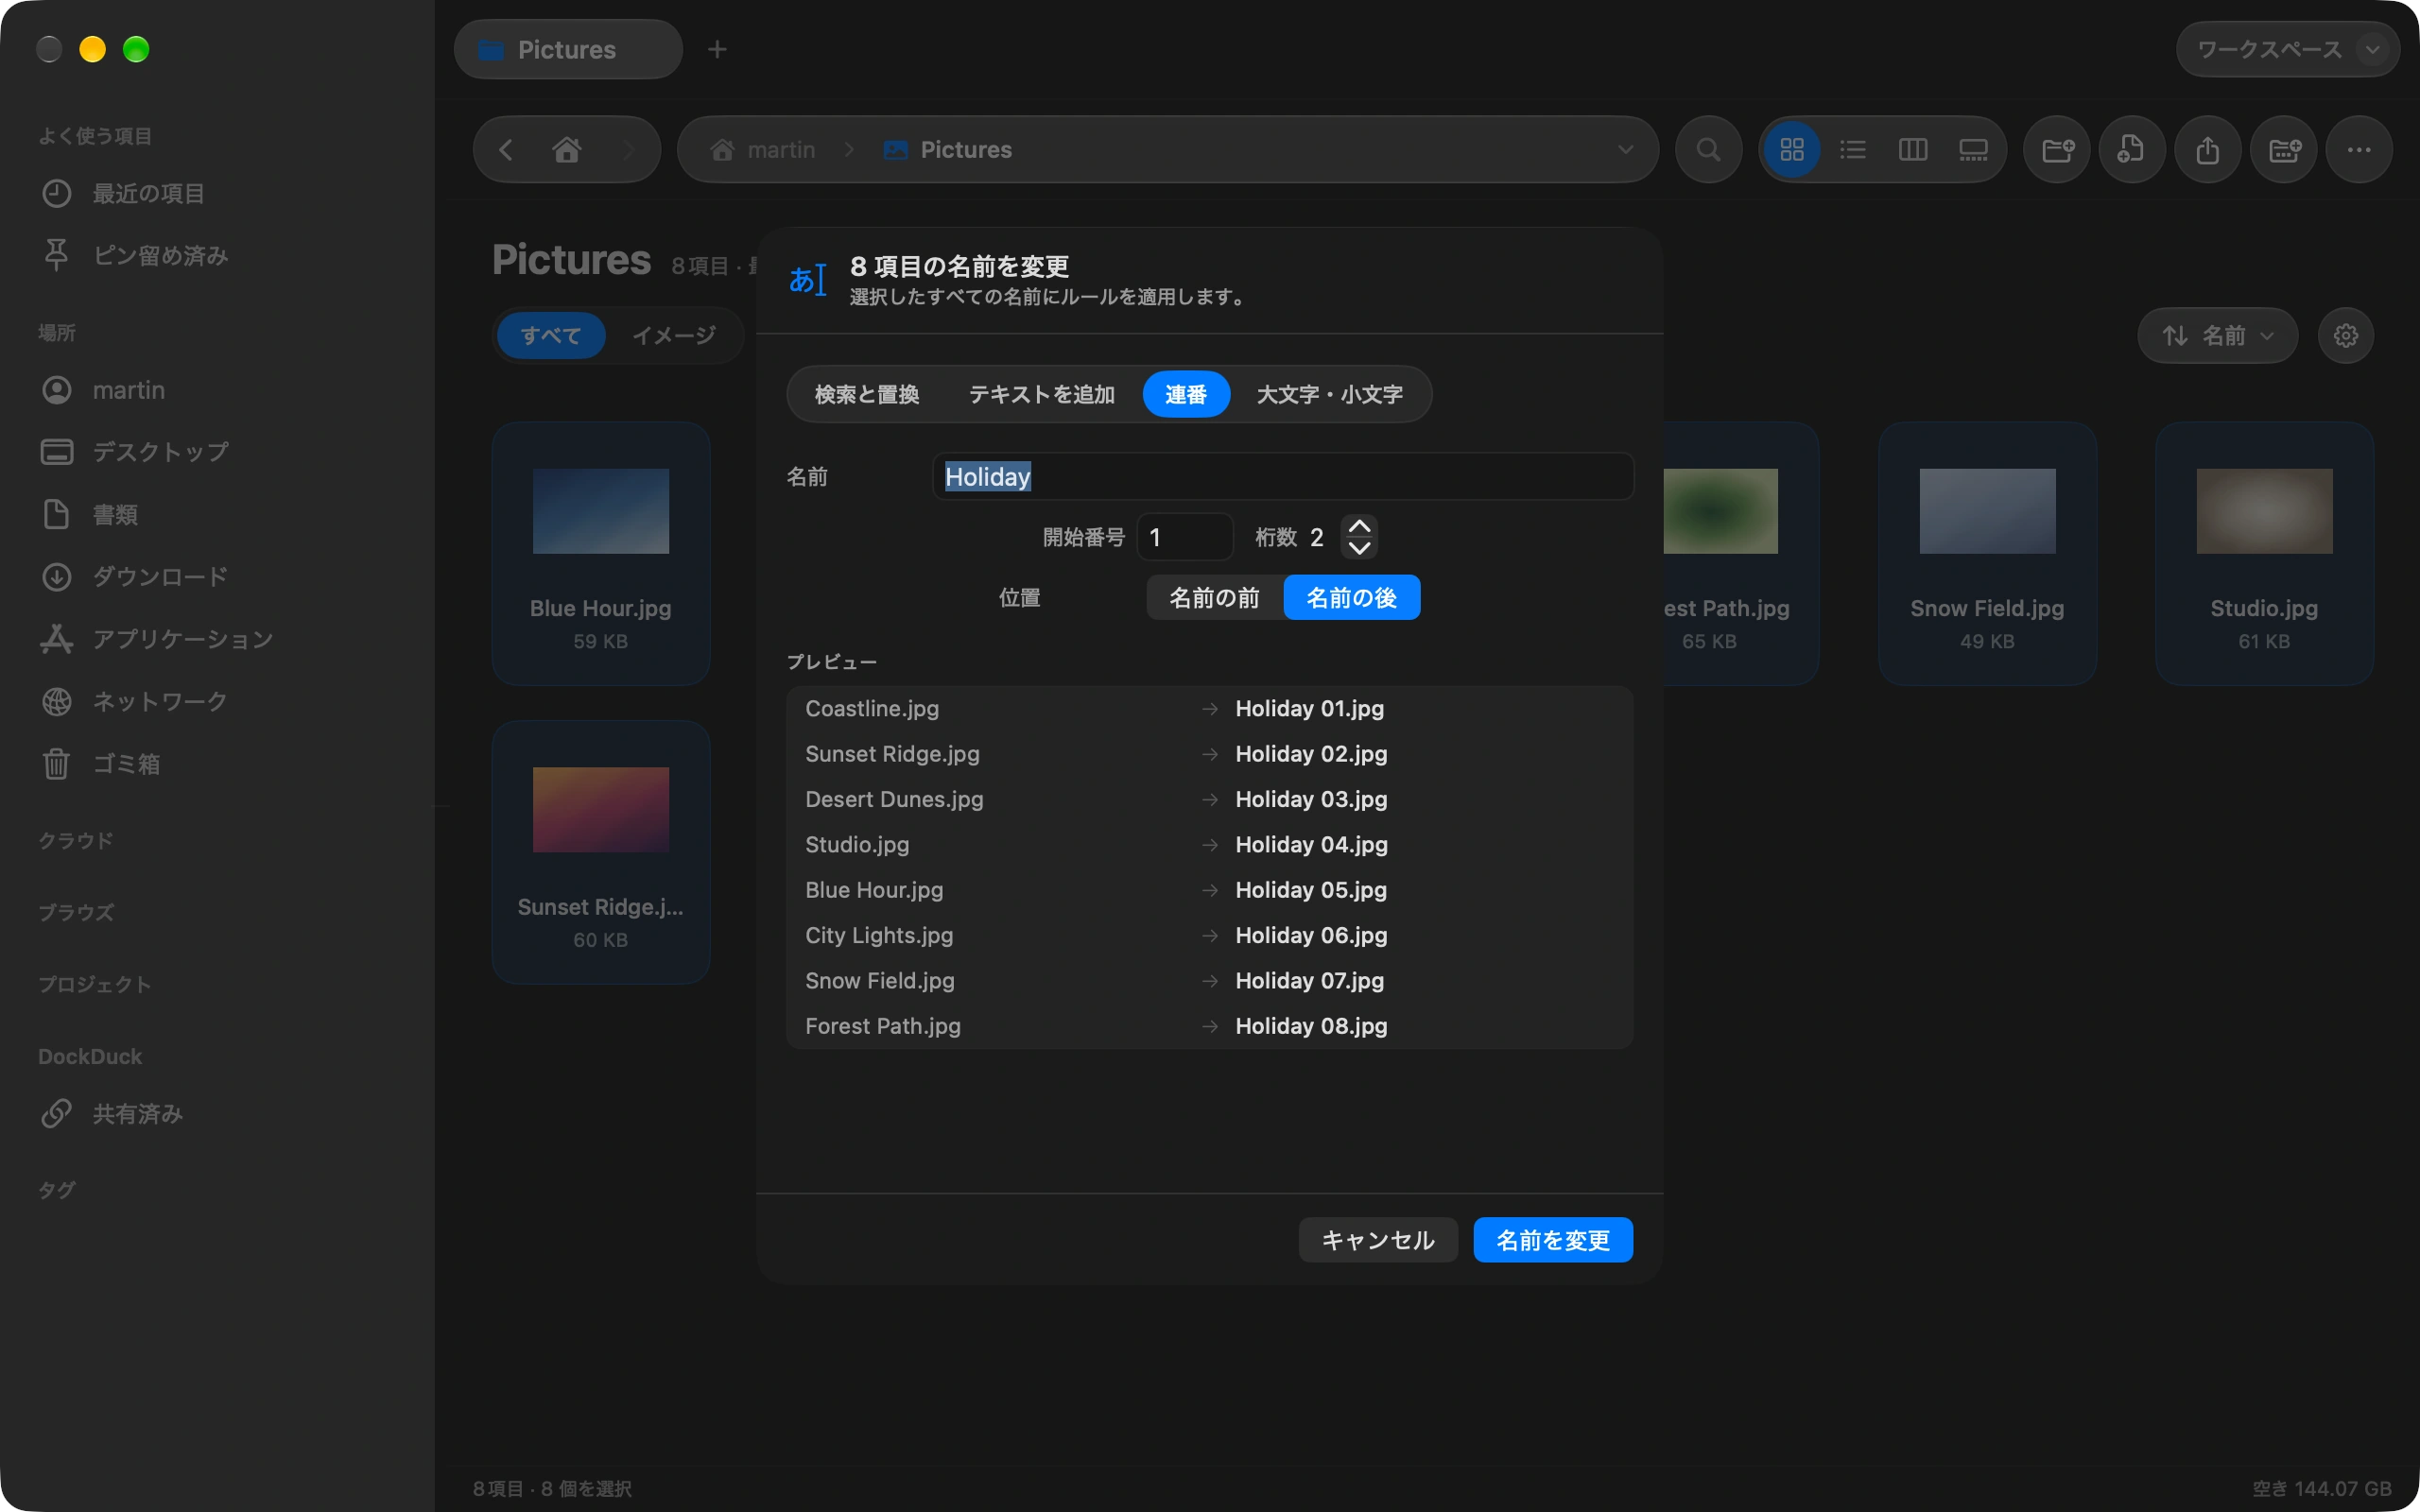Switch to list view

coord(1852,150)
